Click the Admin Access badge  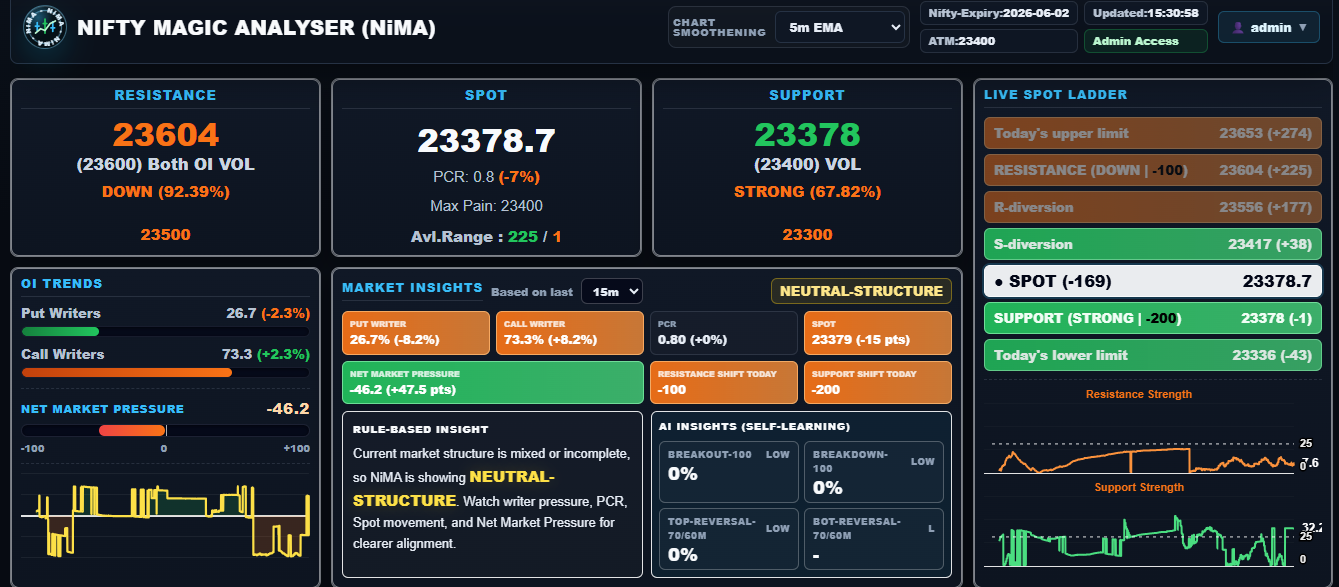[x=1146, y=41]
